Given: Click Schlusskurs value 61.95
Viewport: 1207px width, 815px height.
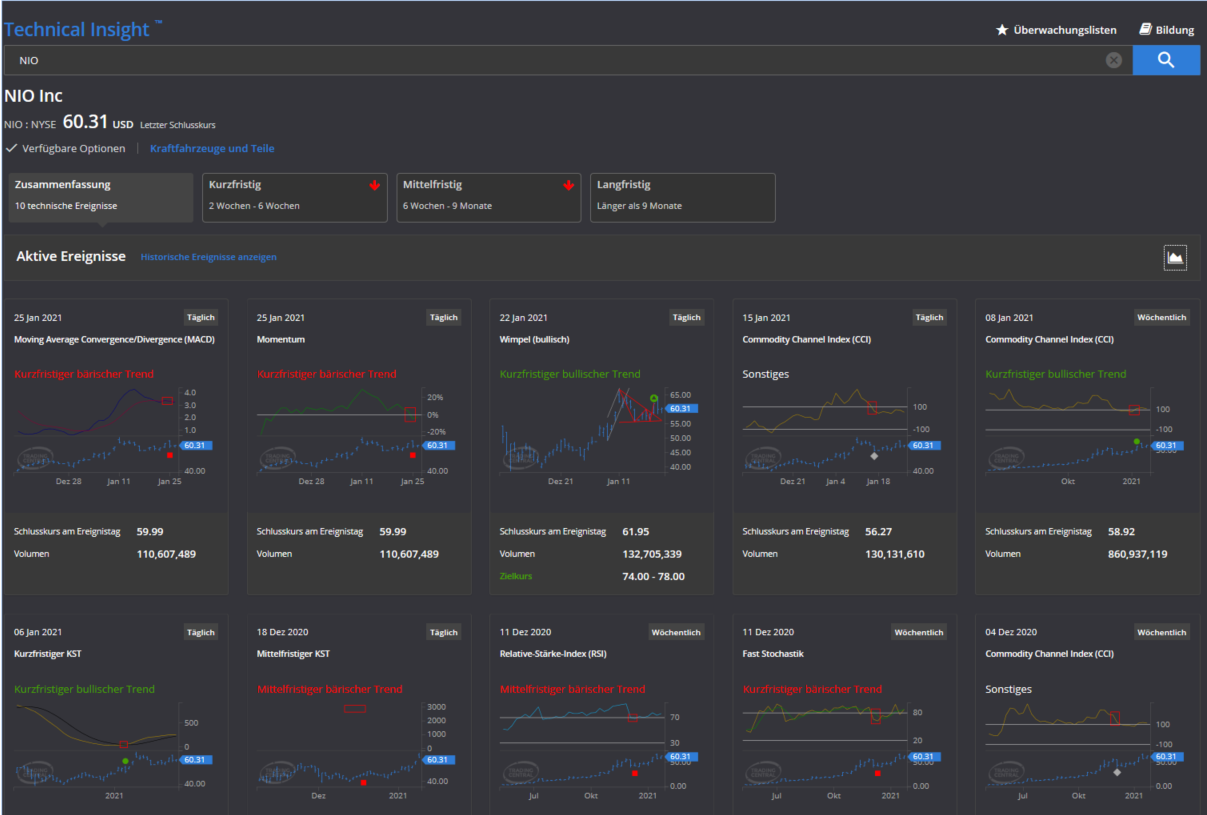Looking at the screenshot, I should [636, 532].
